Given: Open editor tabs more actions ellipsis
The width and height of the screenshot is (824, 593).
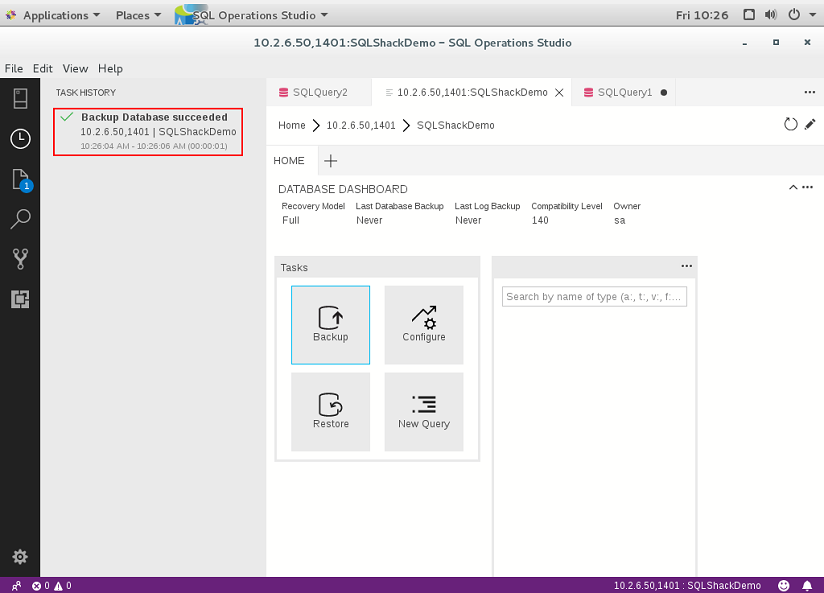Looking at the screenshot, I should click(x=809, y=93).
